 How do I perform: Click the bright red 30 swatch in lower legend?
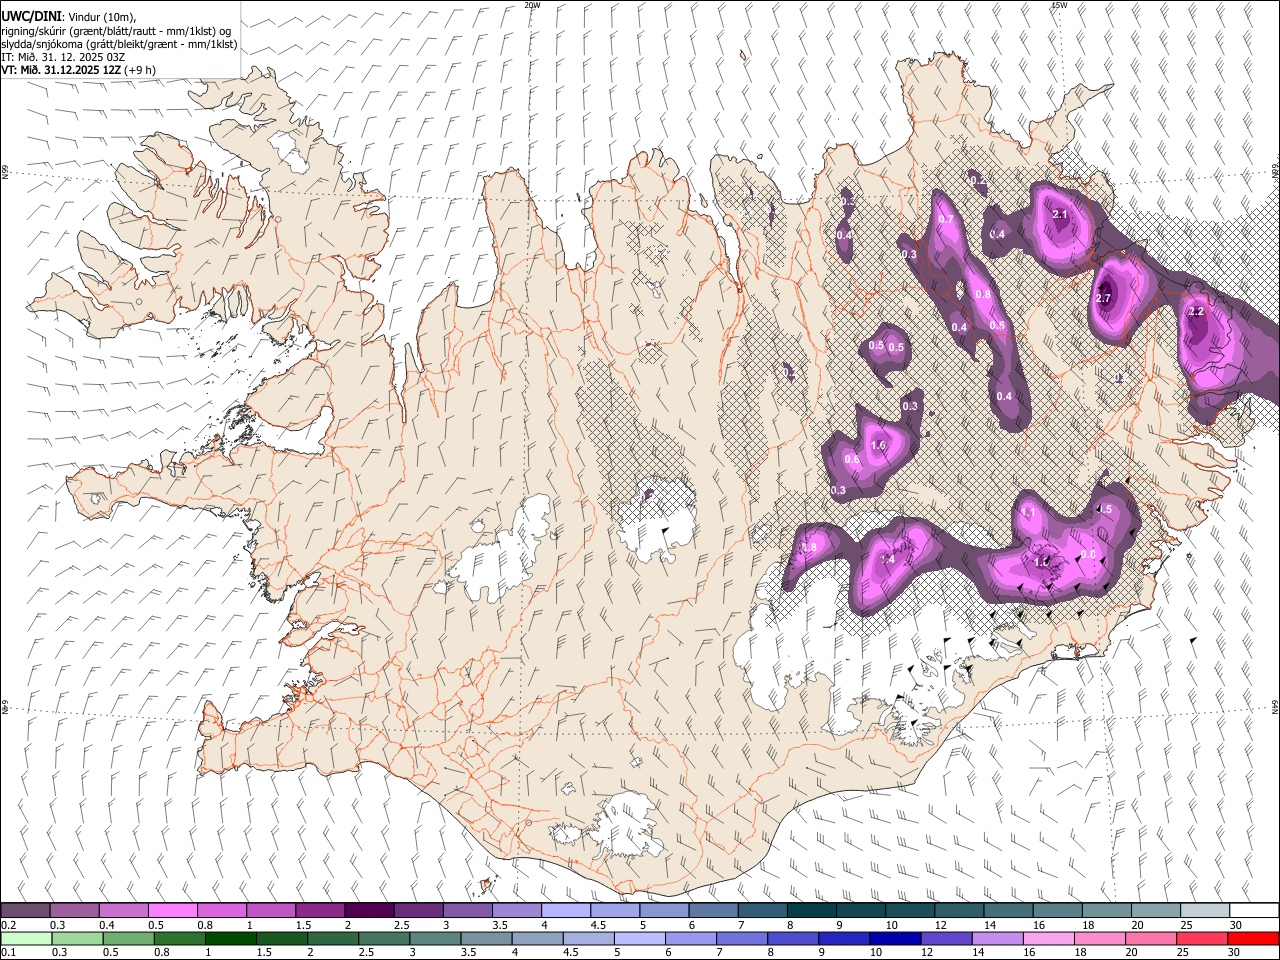1252,938
